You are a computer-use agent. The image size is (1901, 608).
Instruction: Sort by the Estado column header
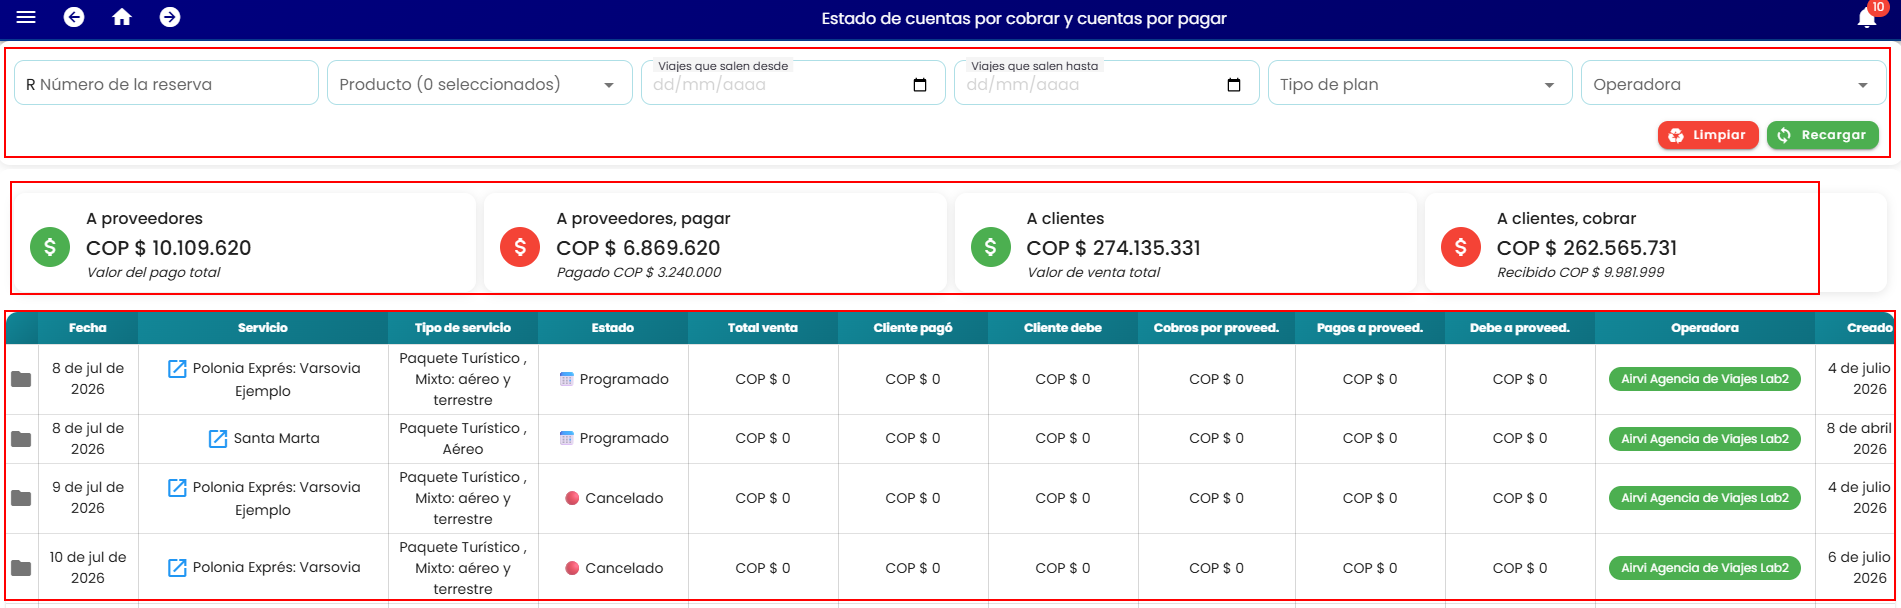(x=612, y=328)
